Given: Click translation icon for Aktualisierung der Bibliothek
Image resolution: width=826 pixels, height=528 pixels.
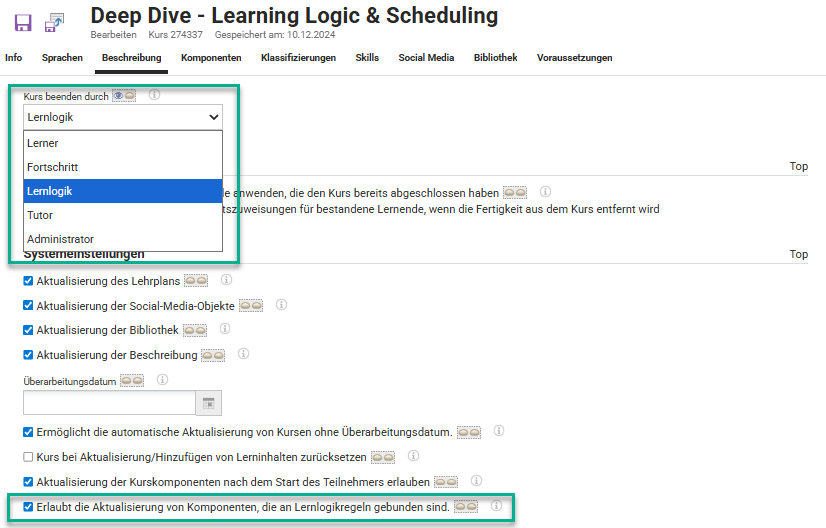Looking at the screenshot, I should click(x=195, y=330).
